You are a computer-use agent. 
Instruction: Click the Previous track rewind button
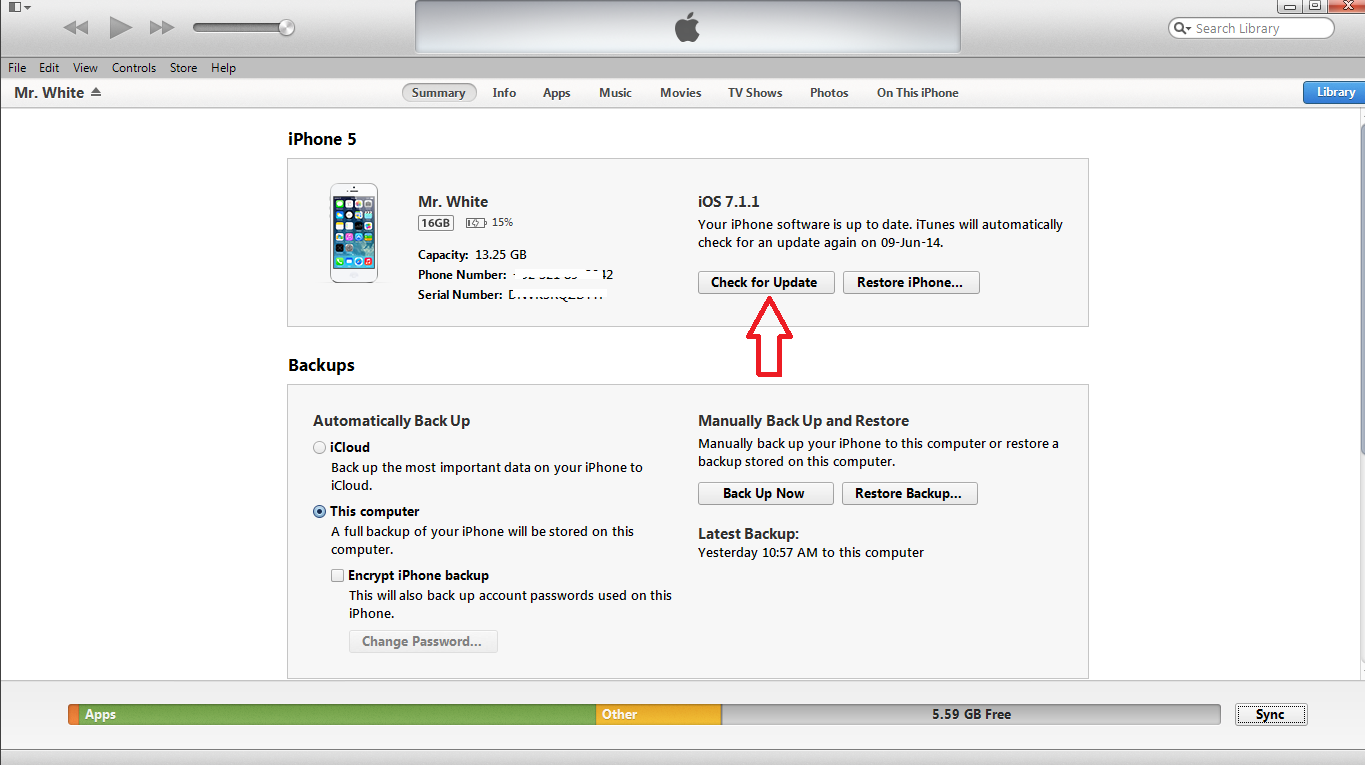(76, 28)
